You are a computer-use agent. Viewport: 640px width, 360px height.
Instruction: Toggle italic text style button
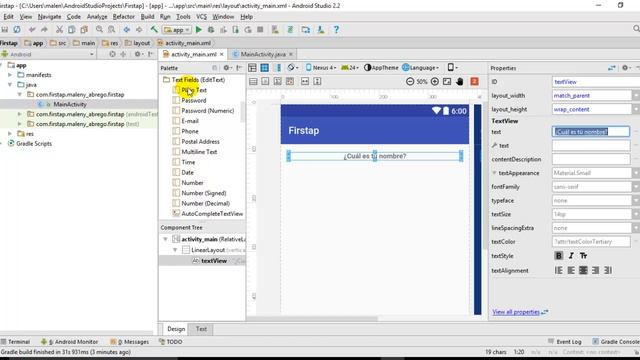[571, 256]
